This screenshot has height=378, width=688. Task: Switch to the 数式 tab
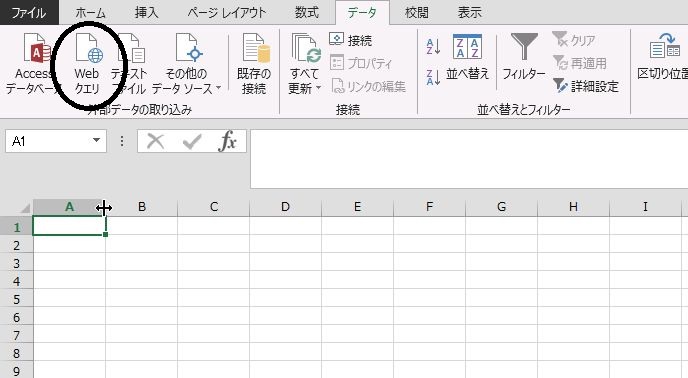tap(306, 12)
